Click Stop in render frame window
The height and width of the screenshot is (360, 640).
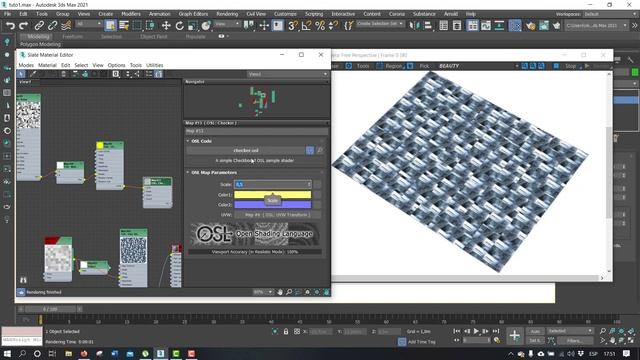[x=570, y=66]
